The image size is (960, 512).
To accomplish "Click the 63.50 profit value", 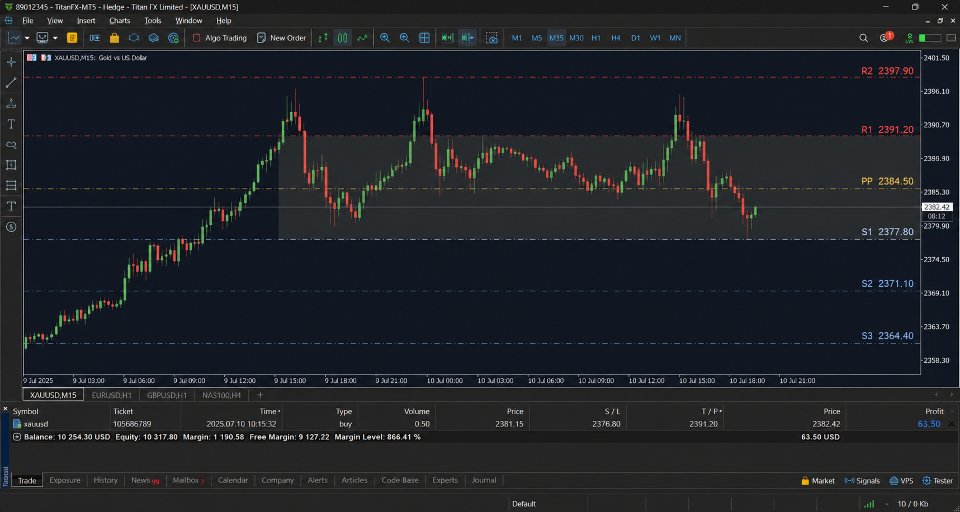I will click(x=929, y=424).
